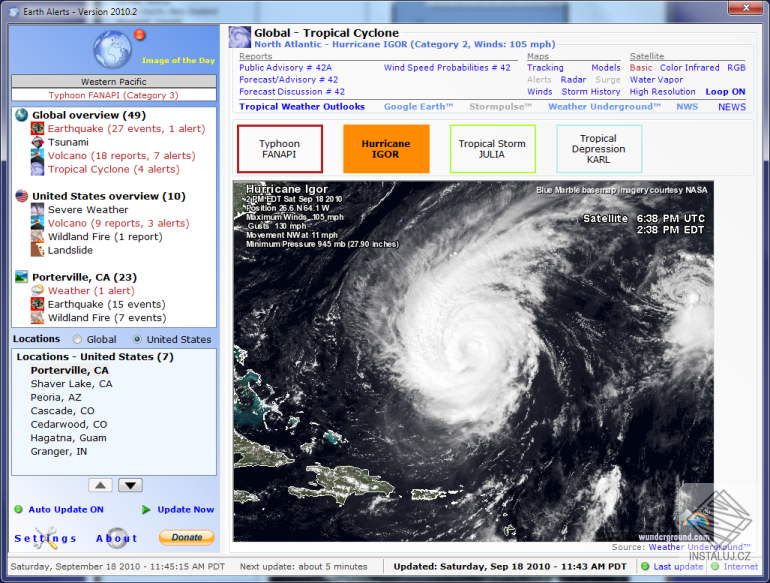Click the green Auto Update status dot
Image resolution: width=770 pixels, height=583 pixels.
19,509
